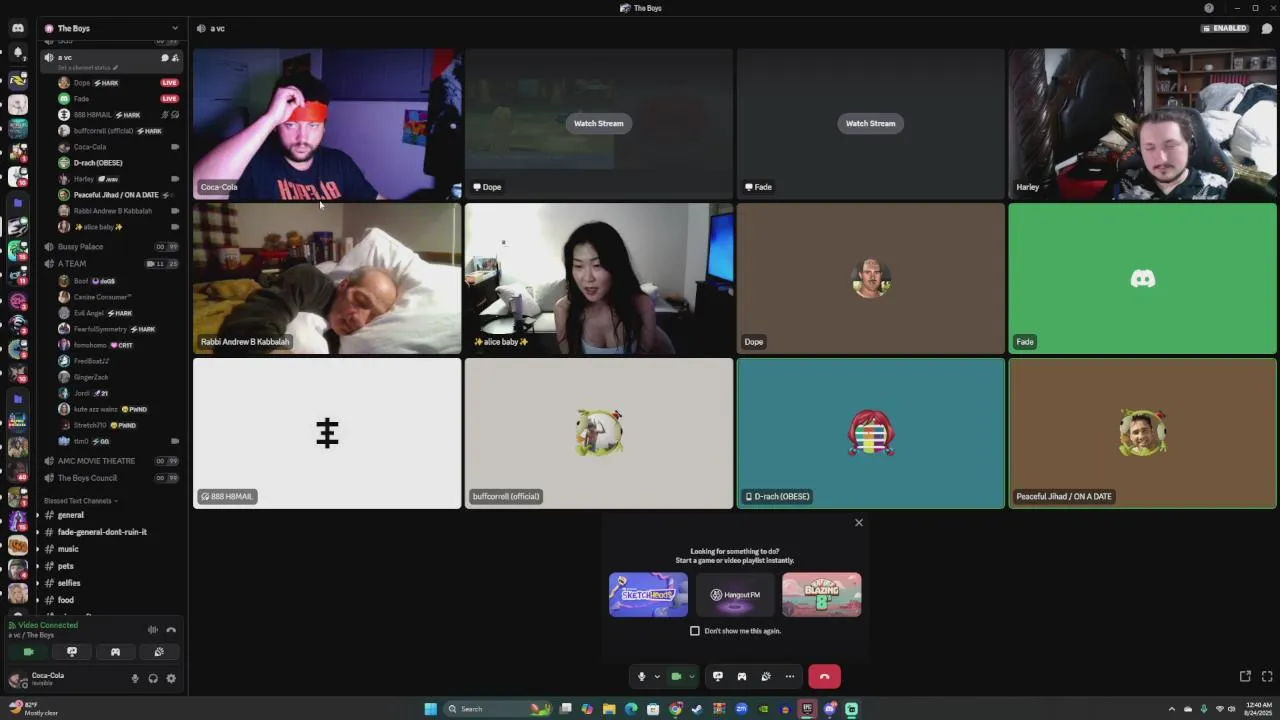
Task: Start the Sketch Heads activity
Action: 648,595
